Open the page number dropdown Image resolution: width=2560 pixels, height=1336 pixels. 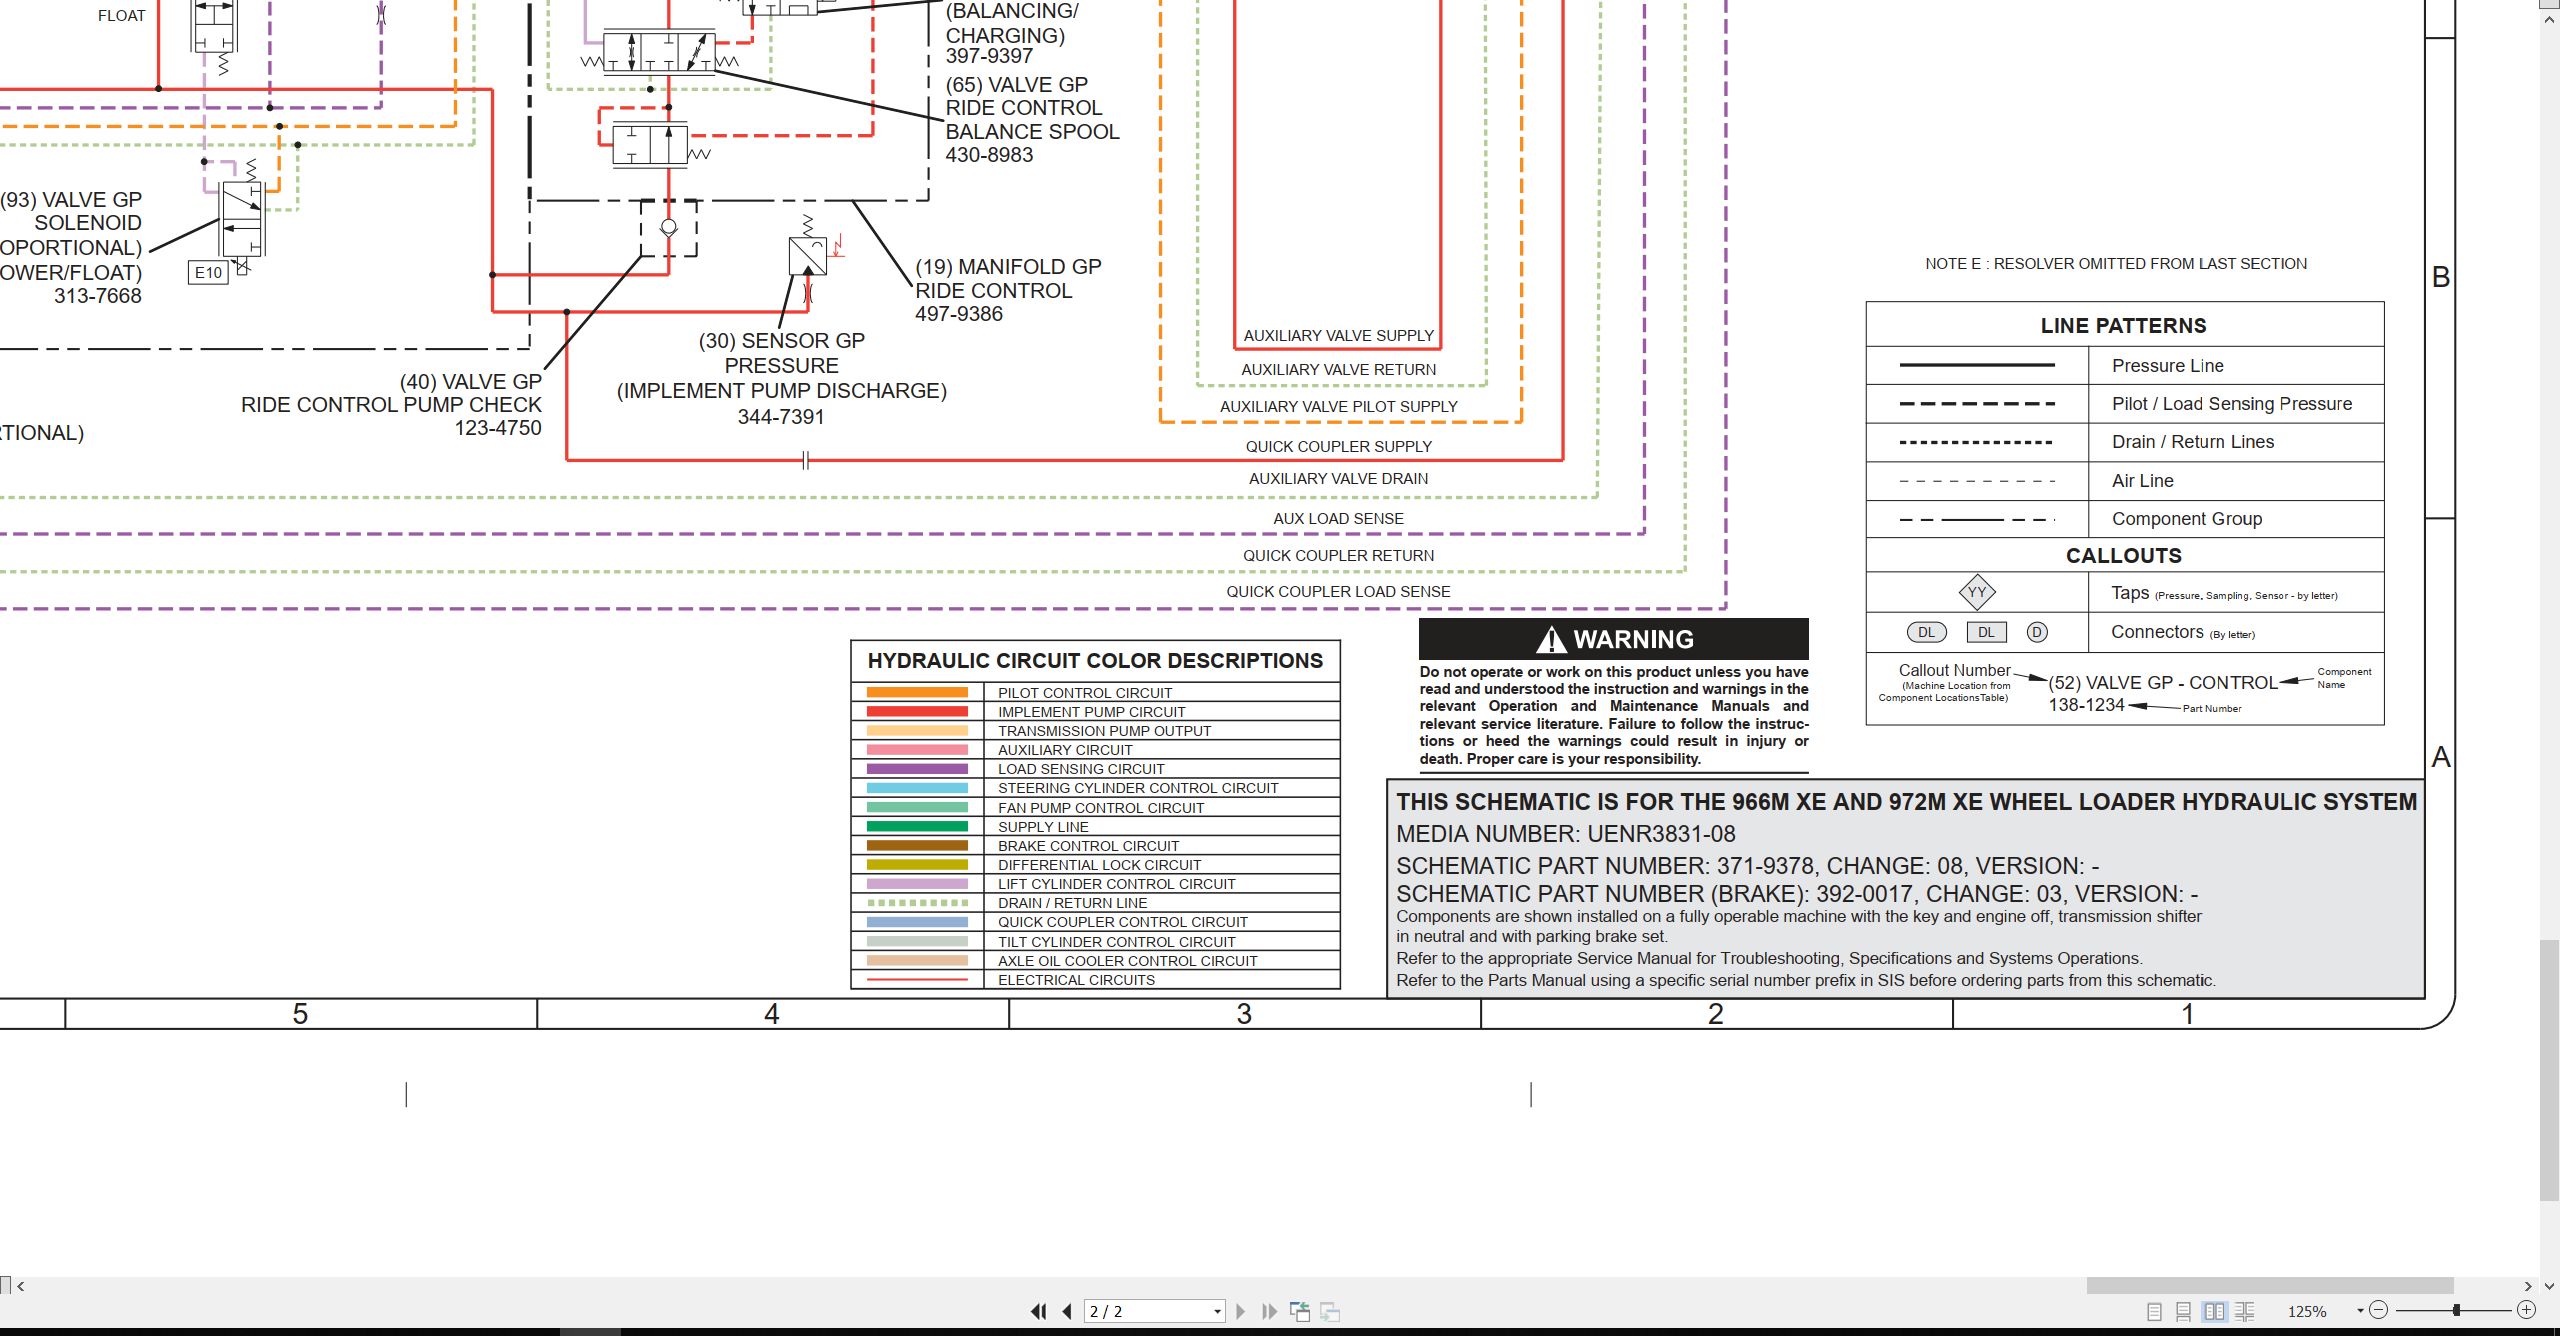point(1217,1312)
